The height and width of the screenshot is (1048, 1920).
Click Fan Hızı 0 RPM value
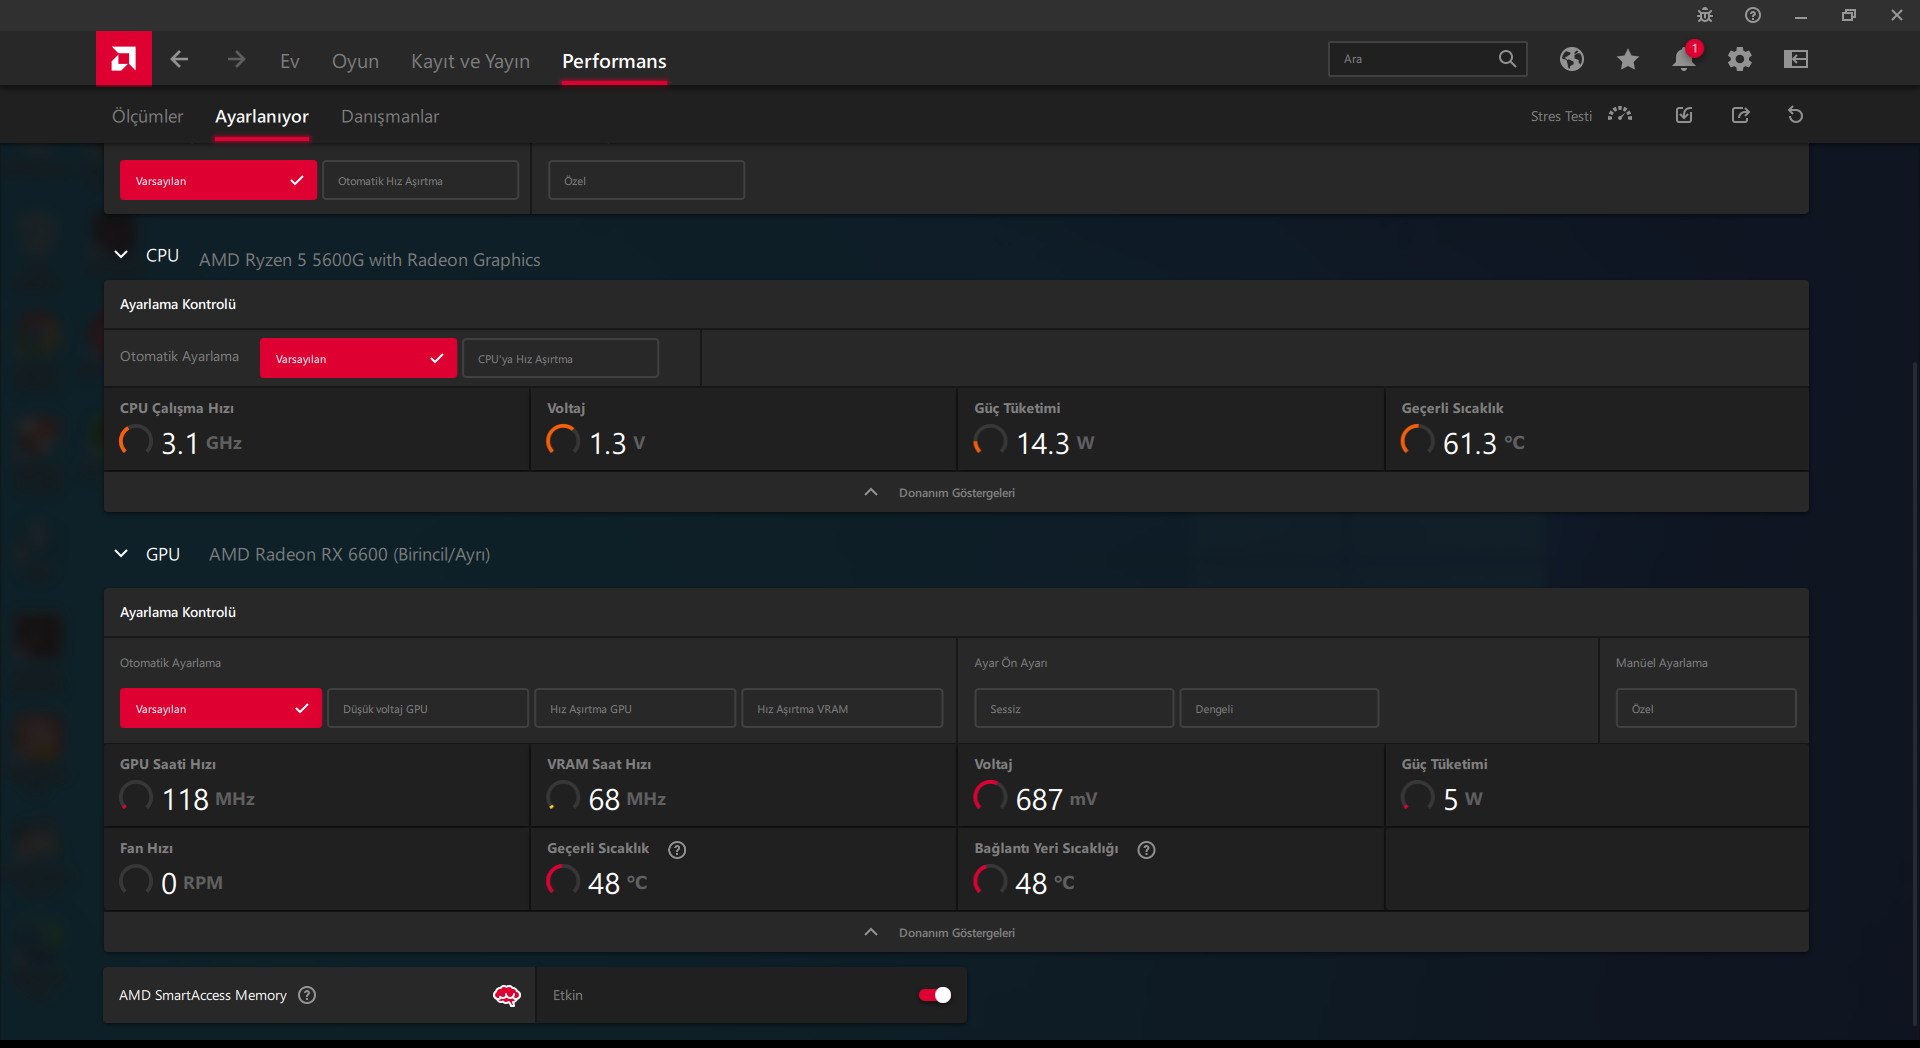192,883
